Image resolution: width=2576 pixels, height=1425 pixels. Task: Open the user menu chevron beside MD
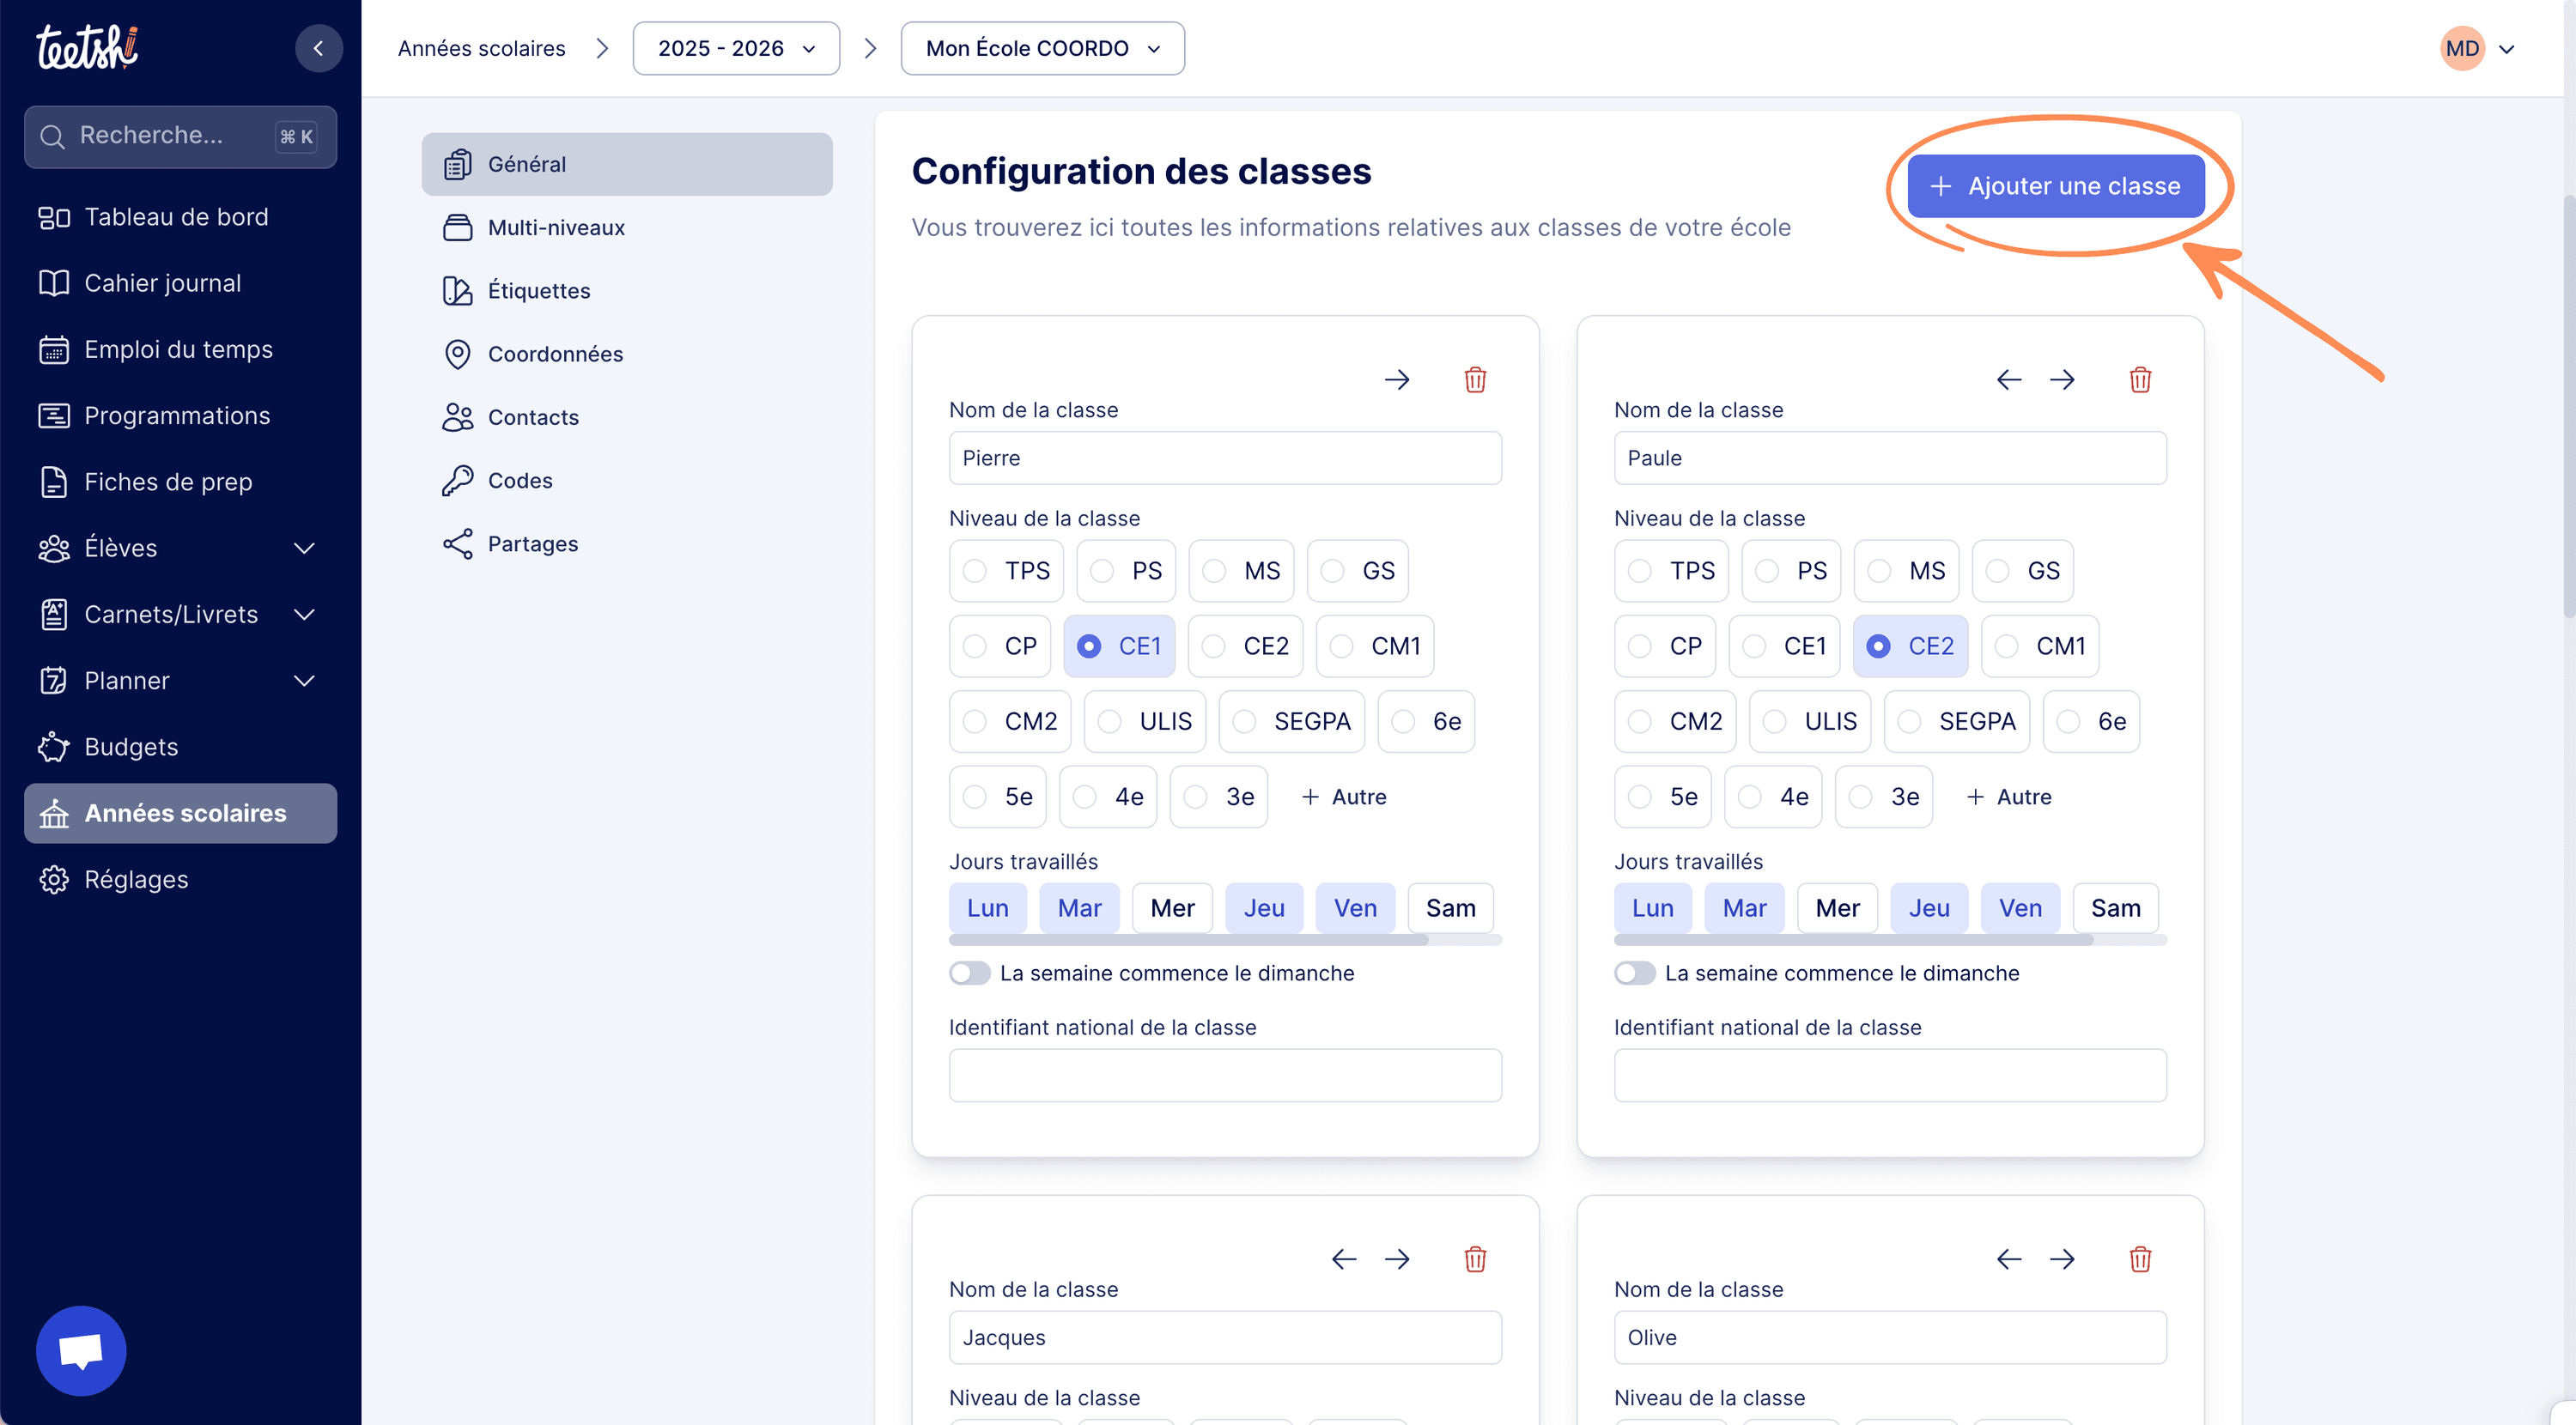(2507, 49)
